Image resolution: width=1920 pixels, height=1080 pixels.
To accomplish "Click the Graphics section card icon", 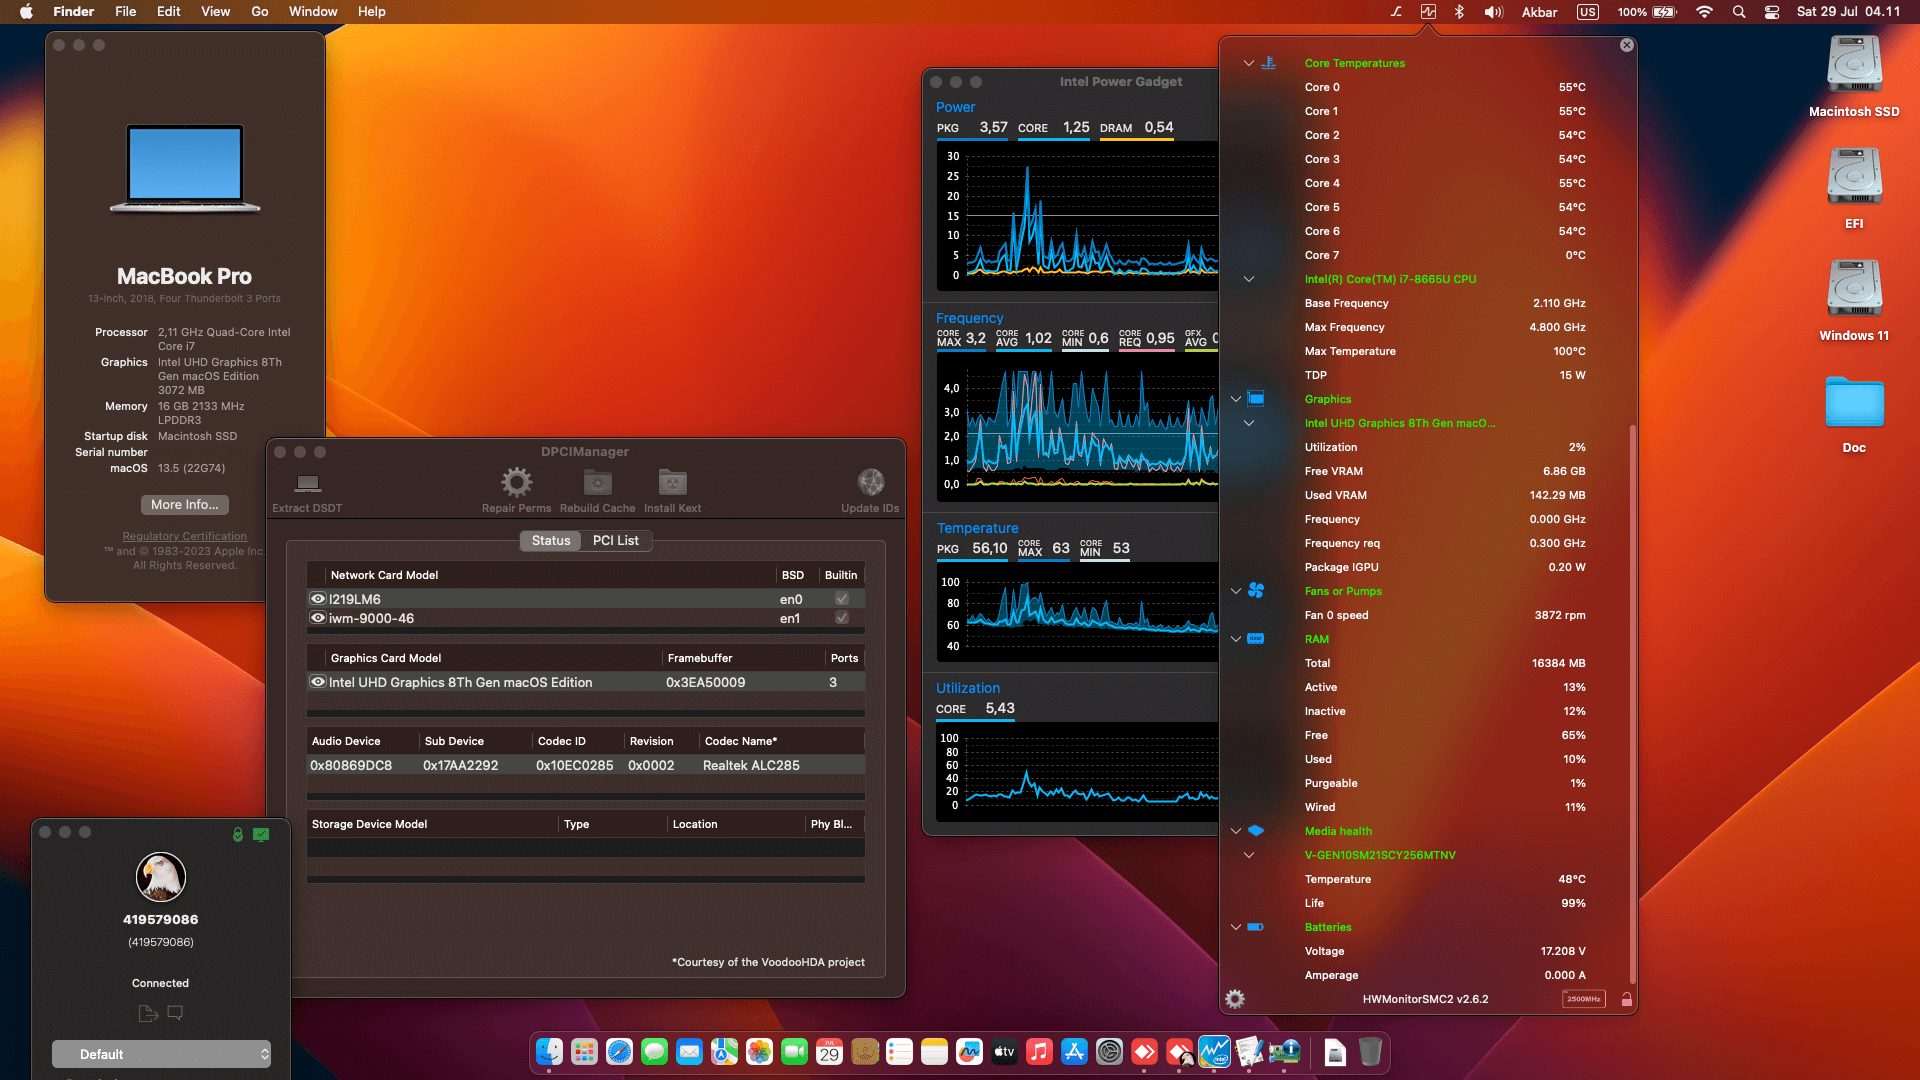I will point(1256,399).
